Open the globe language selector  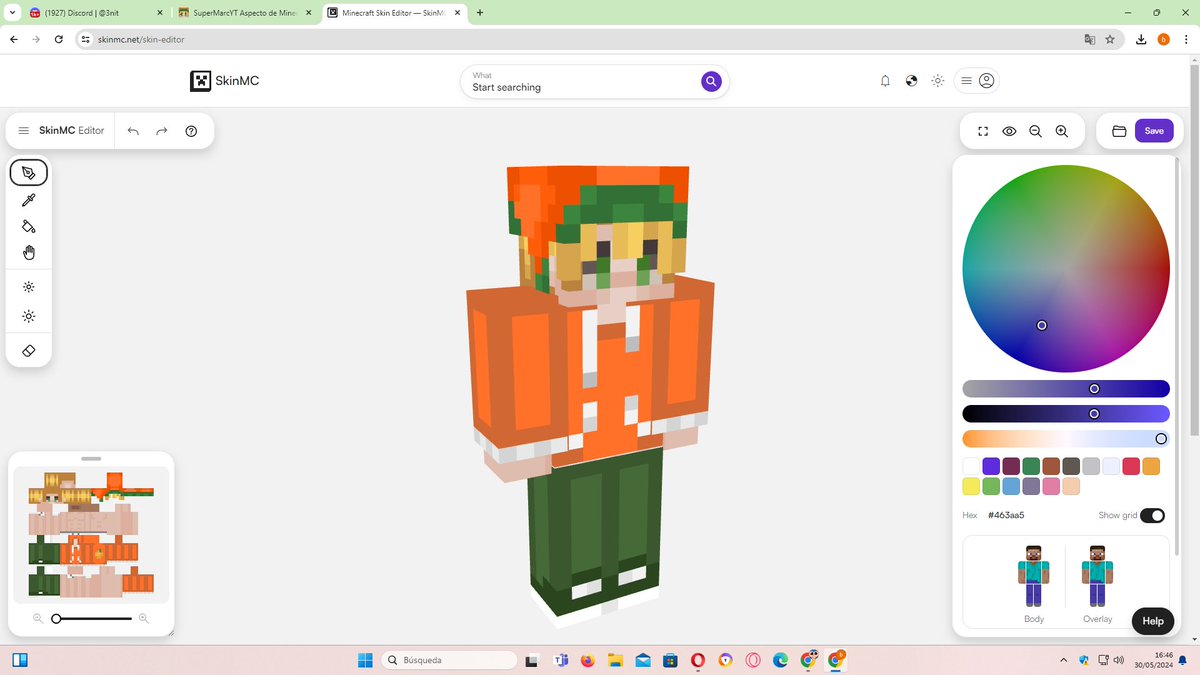[x=911, y=81]
